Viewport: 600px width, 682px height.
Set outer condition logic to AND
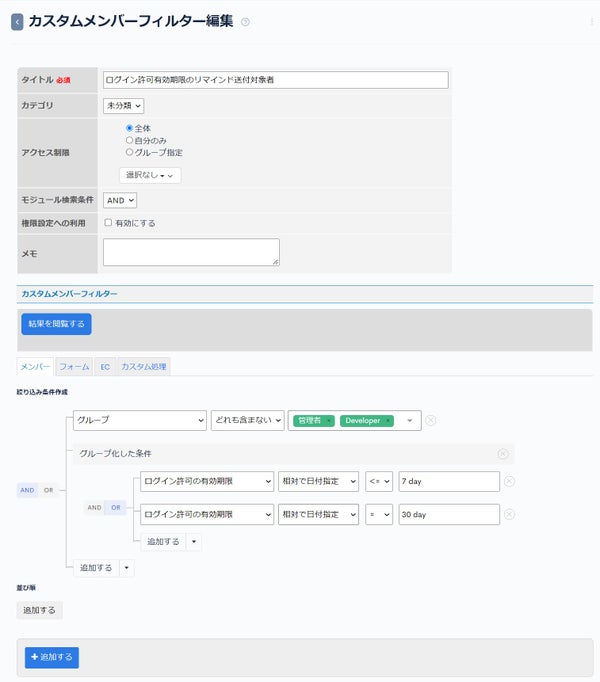pyautogui.click(x=27, y=490)
